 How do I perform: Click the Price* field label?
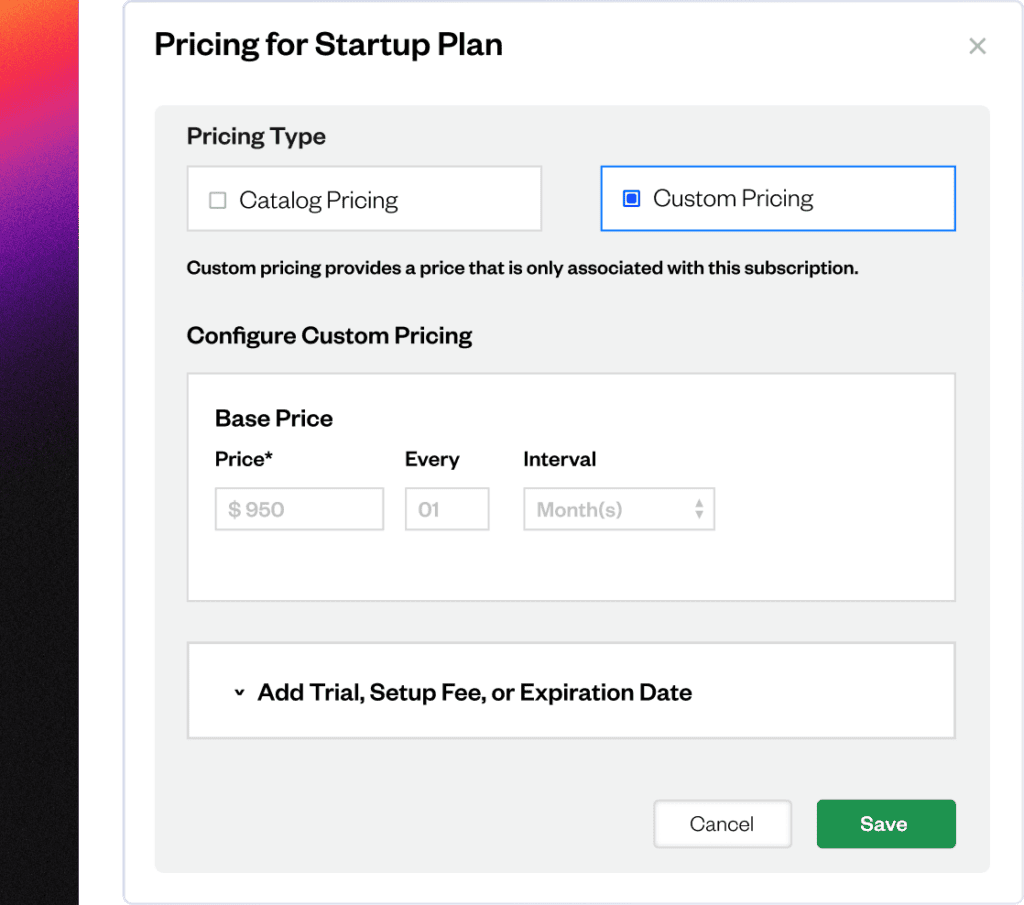click(244, 459)
